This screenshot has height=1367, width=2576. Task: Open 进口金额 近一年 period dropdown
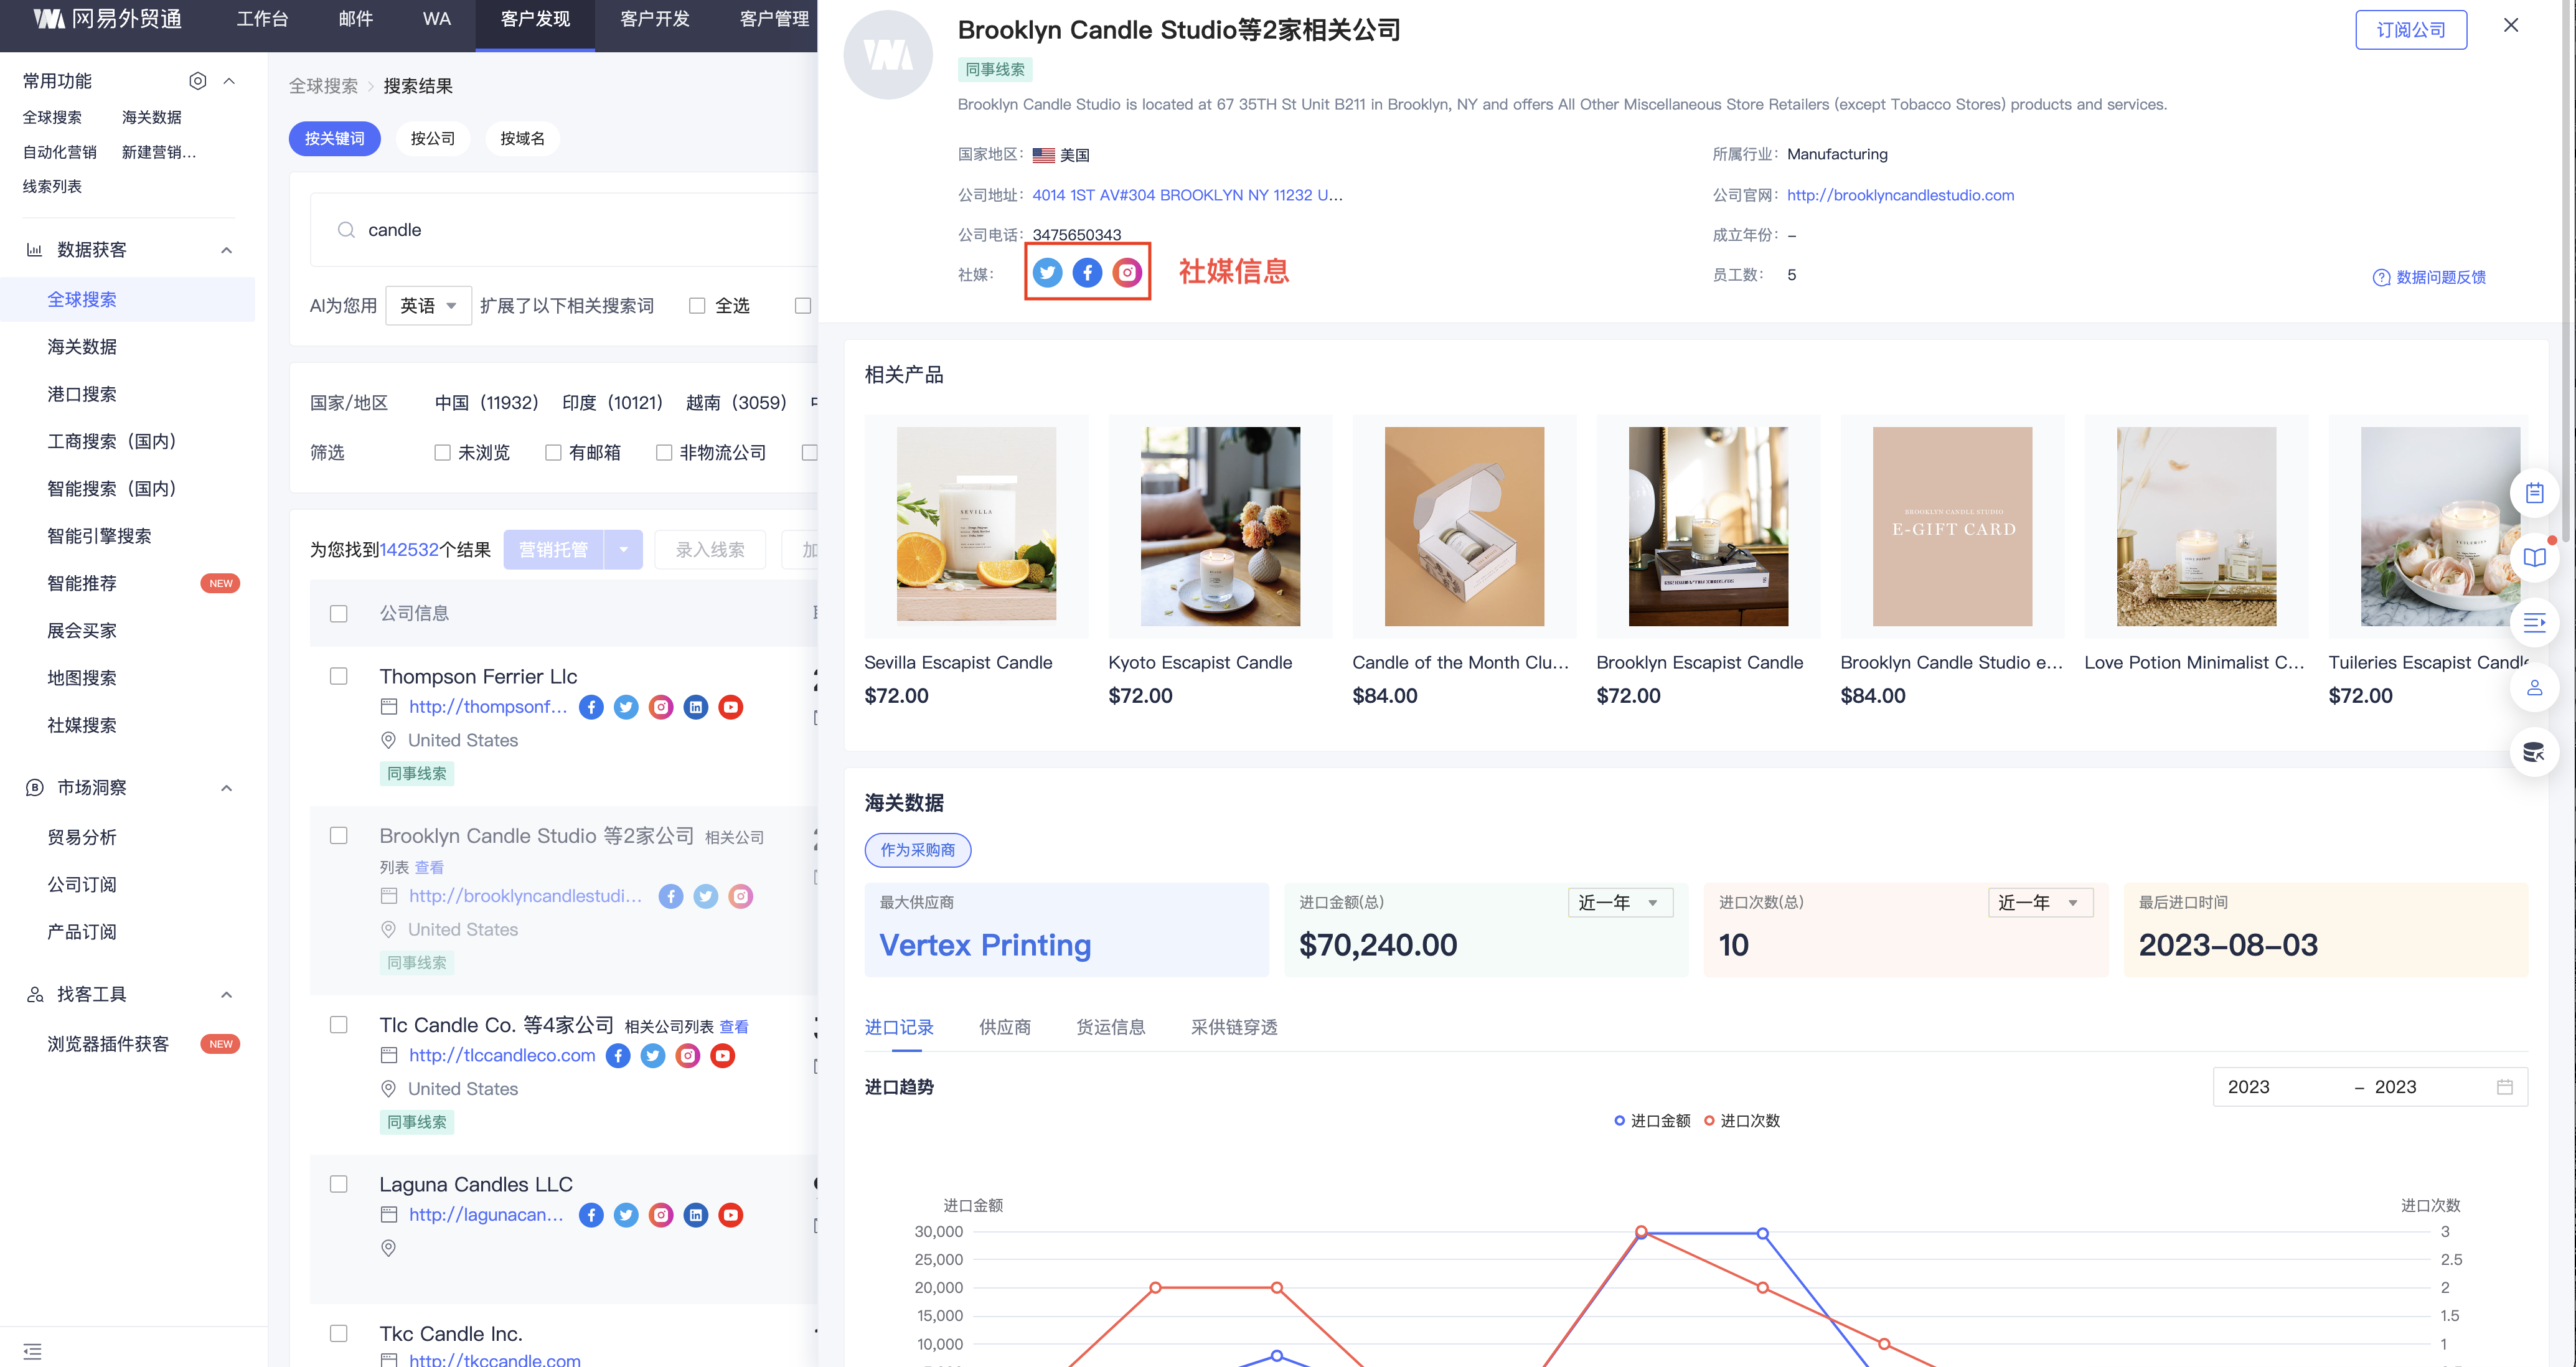click(1620, 903)
